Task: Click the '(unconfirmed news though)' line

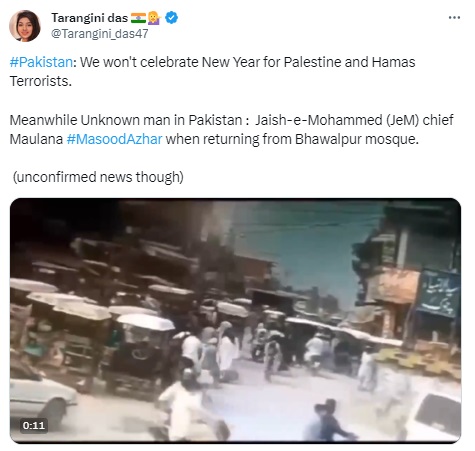Action: pyautogui.click(x=98, y=177)
